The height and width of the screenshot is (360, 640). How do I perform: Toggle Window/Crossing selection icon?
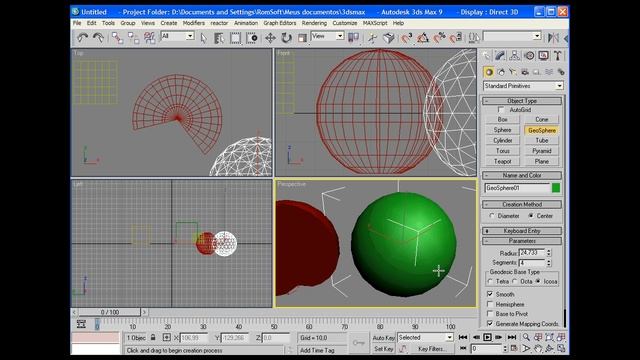tap(251, 38)
